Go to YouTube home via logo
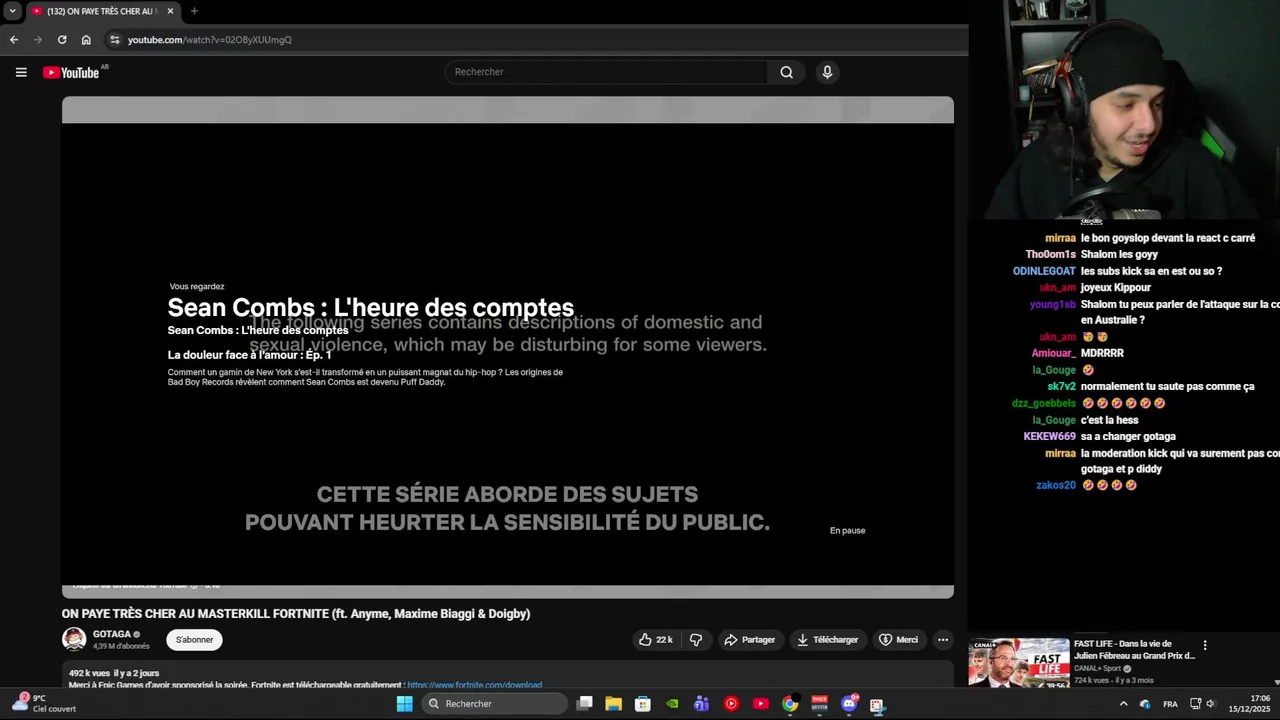Image resolution: width=1280 pixels, height=720 pixels. [71, 72]
